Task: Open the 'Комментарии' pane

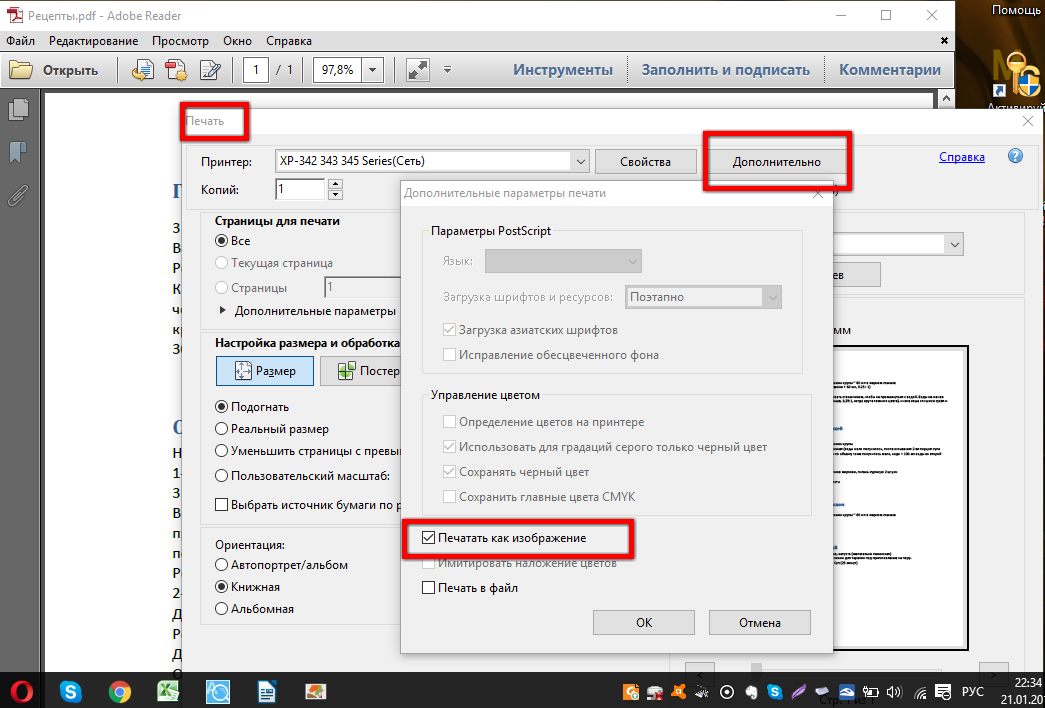Action: pos(890,69)
